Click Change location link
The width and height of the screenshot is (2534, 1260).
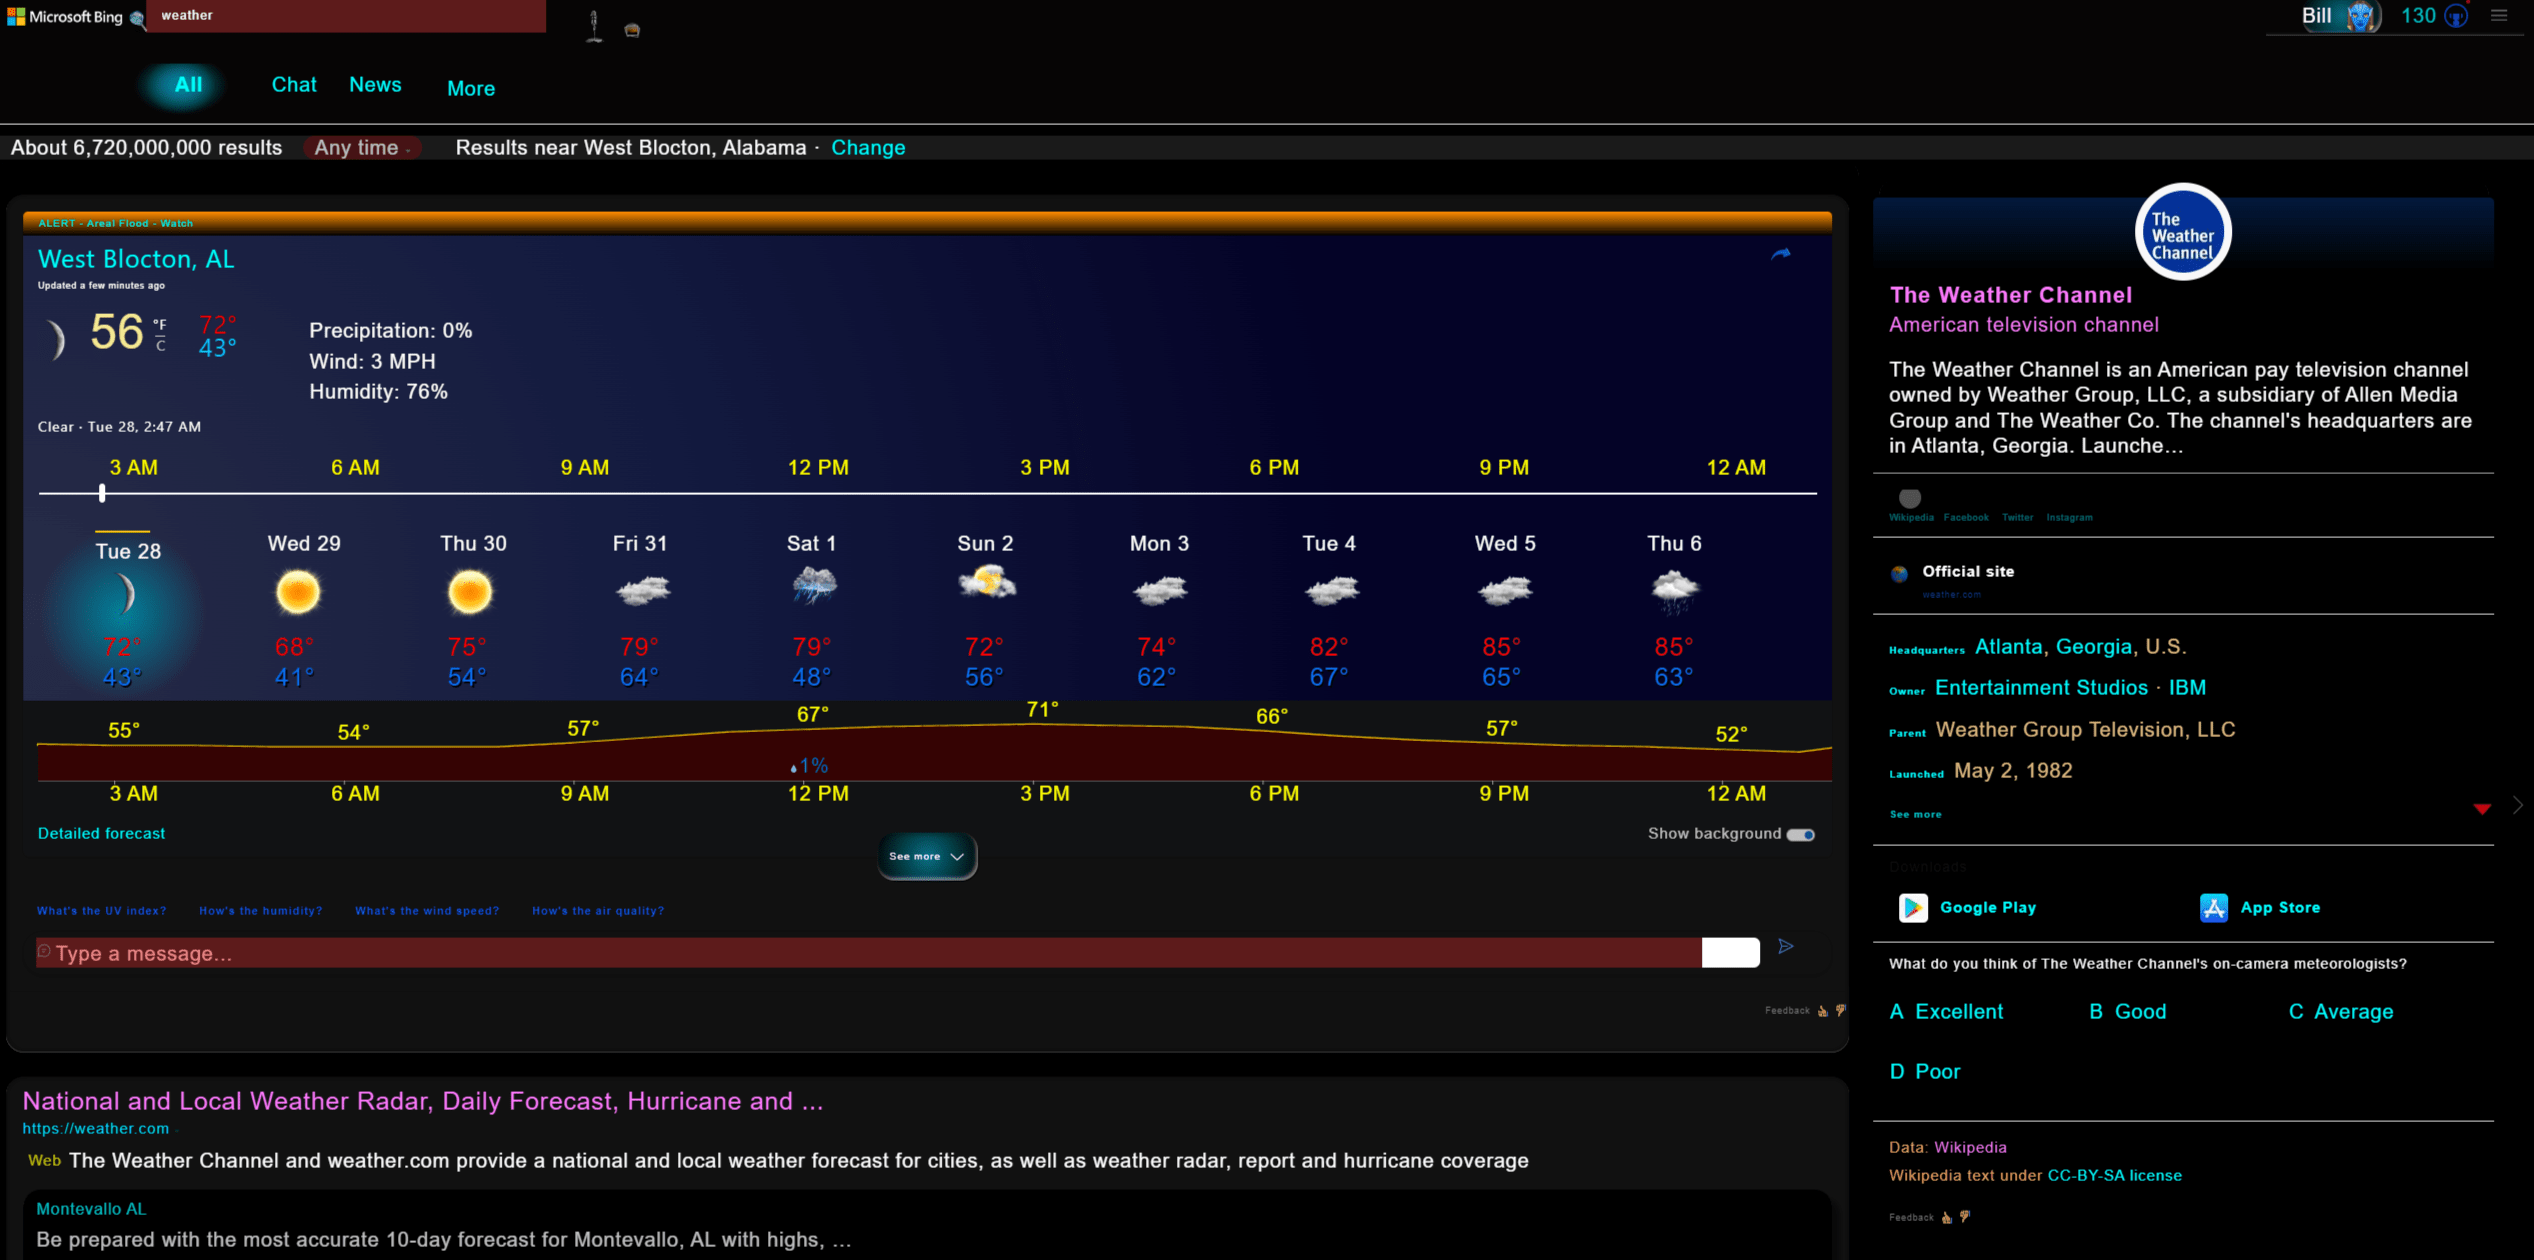point(868,147)
